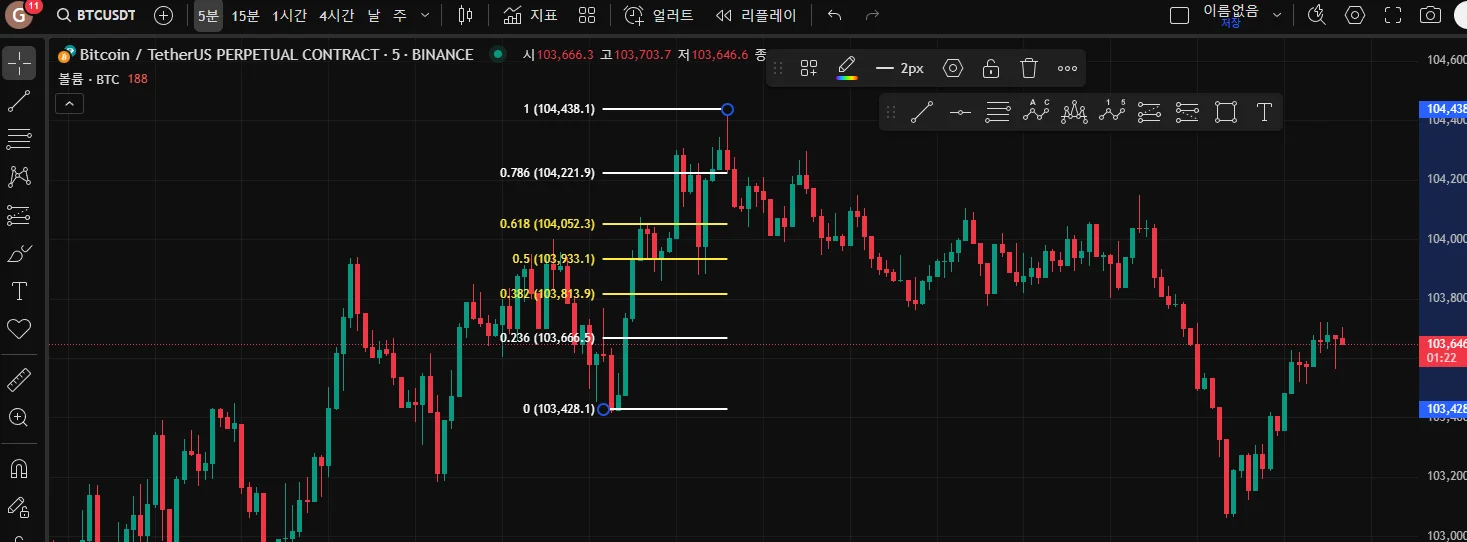Enter fullscreen mode
1467x542 pixels.
coord(1393,15)
